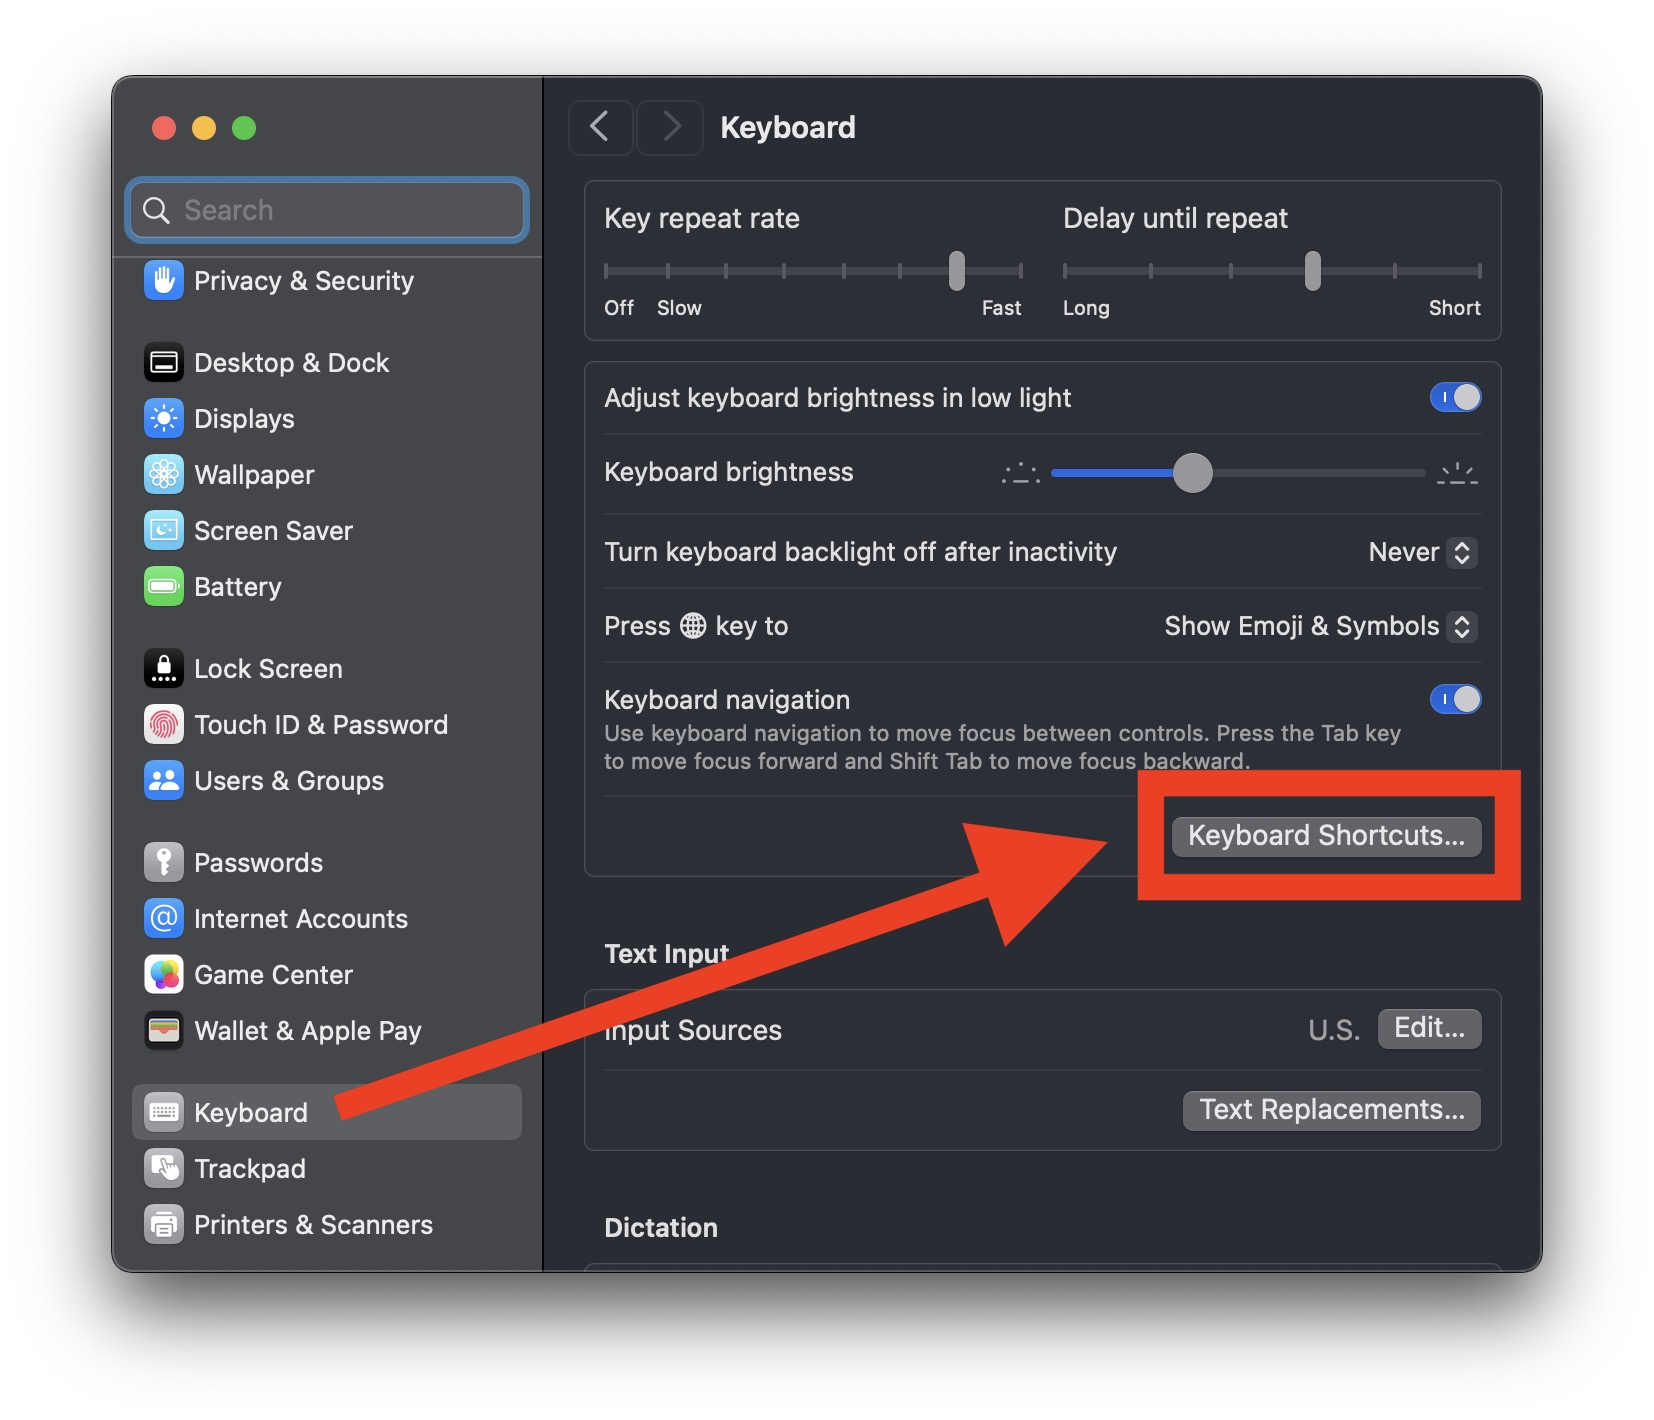Screen dimensions: 1654x1420
Task: Select Keyboard in the sidebar
Action: (250, 1111)
